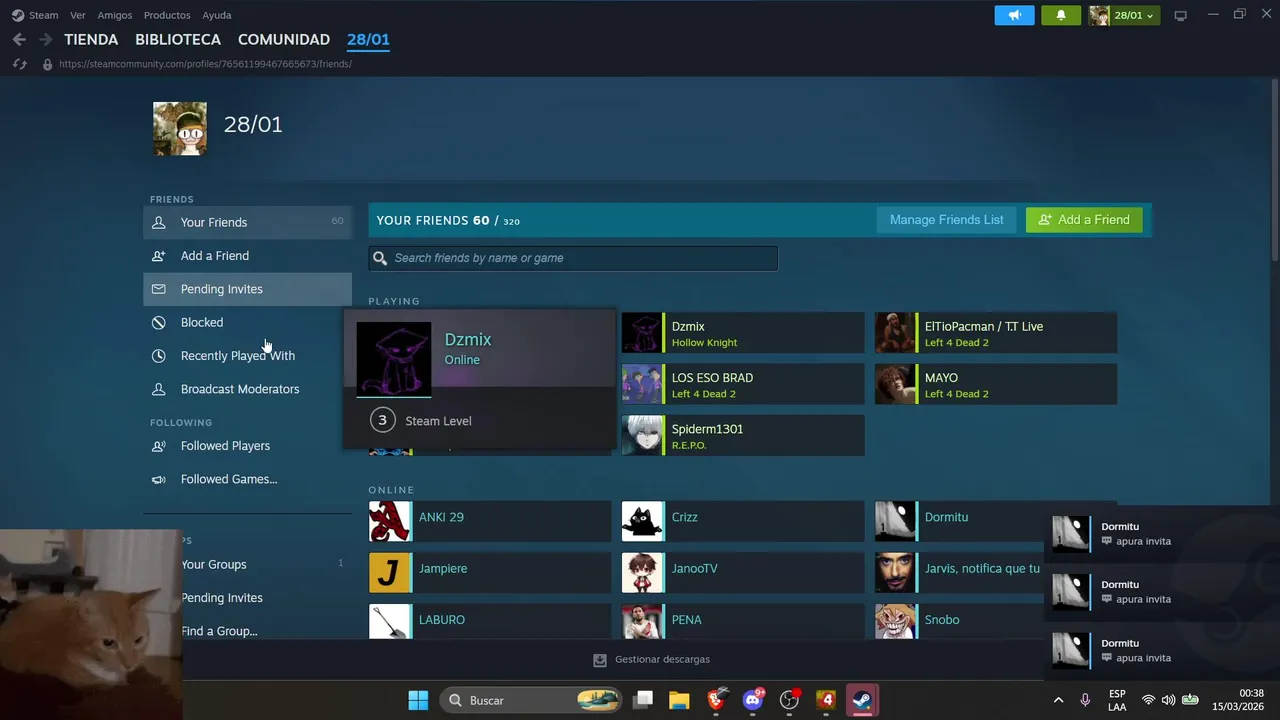Screen dimensions: 1280x720
Task: Switch to TIENDA tab
Action: click(91, 40)
